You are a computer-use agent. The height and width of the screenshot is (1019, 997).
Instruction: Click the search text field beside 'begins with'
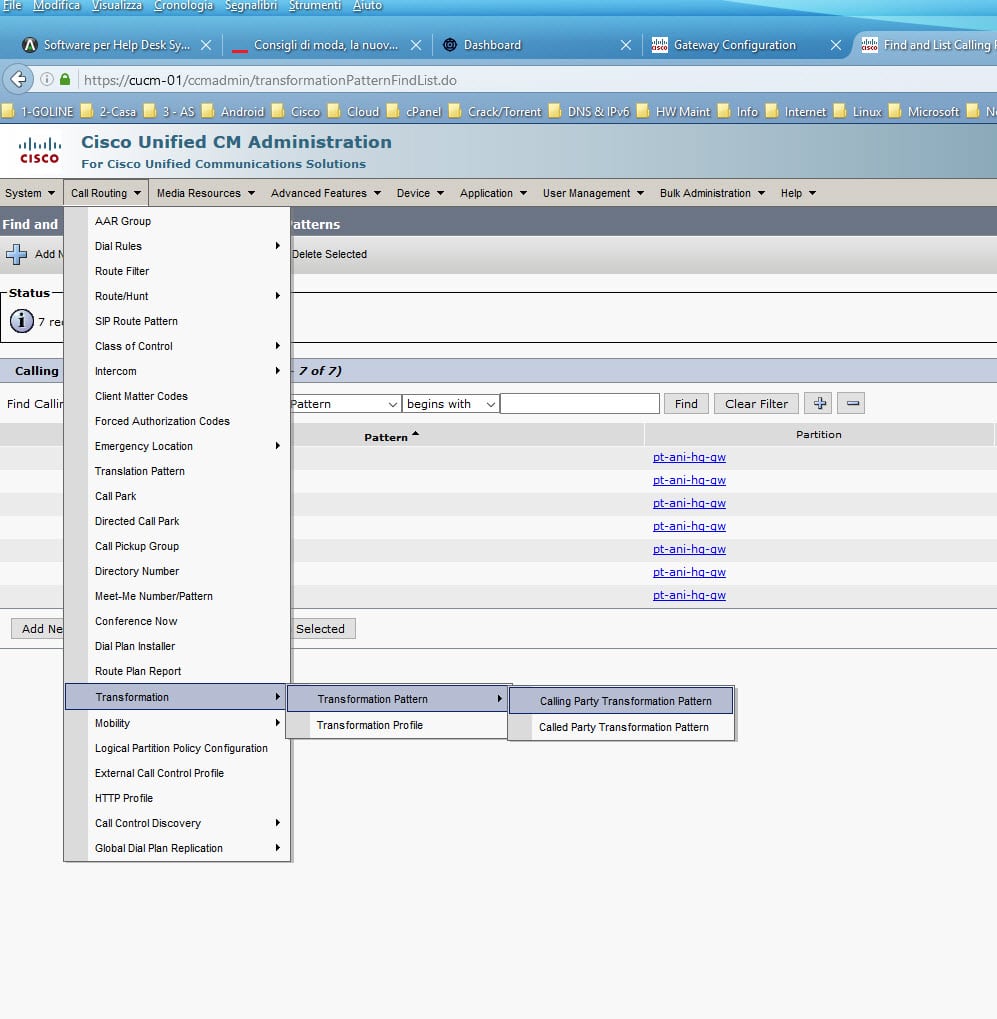580,404
